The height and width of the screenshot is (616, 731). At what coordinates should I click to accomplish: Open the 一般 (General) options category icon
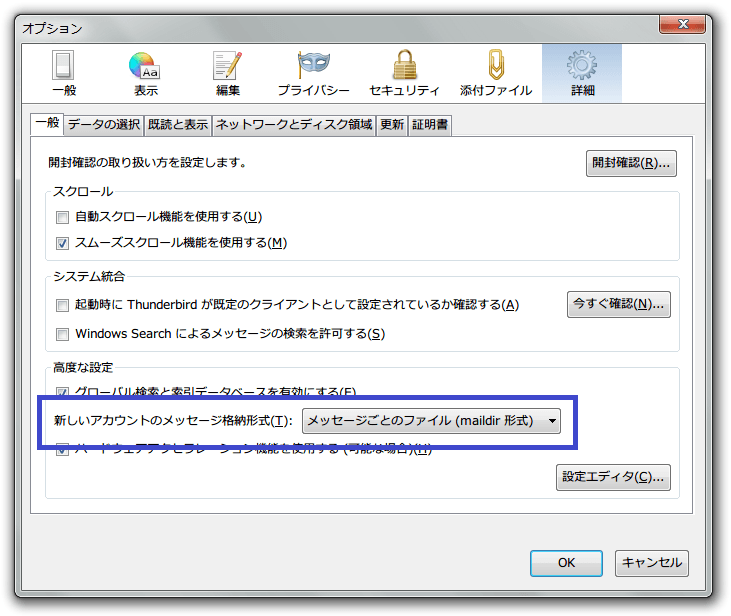[x=62, y=74]
